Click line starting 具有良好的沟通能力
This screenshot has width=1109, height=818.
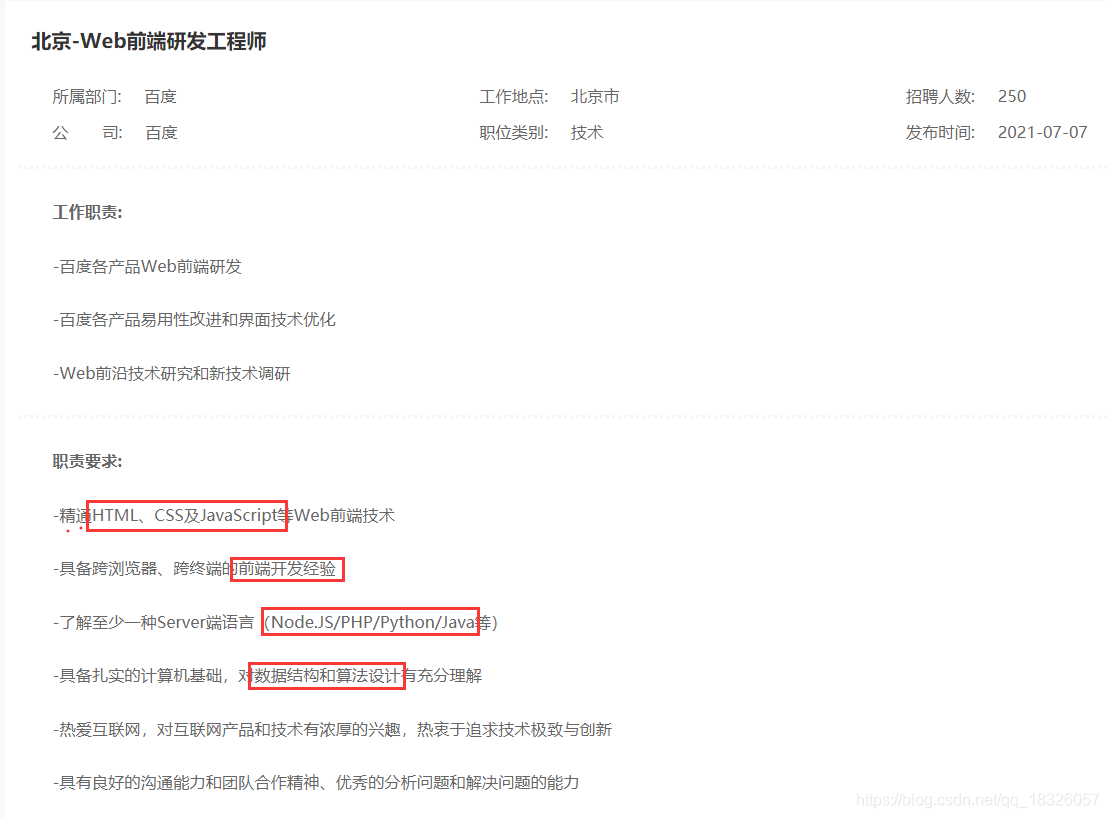tap(316, 783)
